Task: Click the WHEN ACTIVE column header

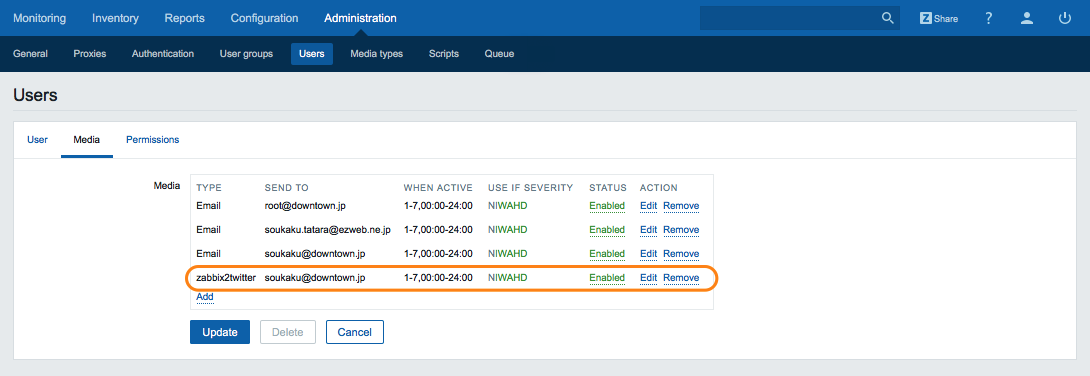Action: [438, 188]
